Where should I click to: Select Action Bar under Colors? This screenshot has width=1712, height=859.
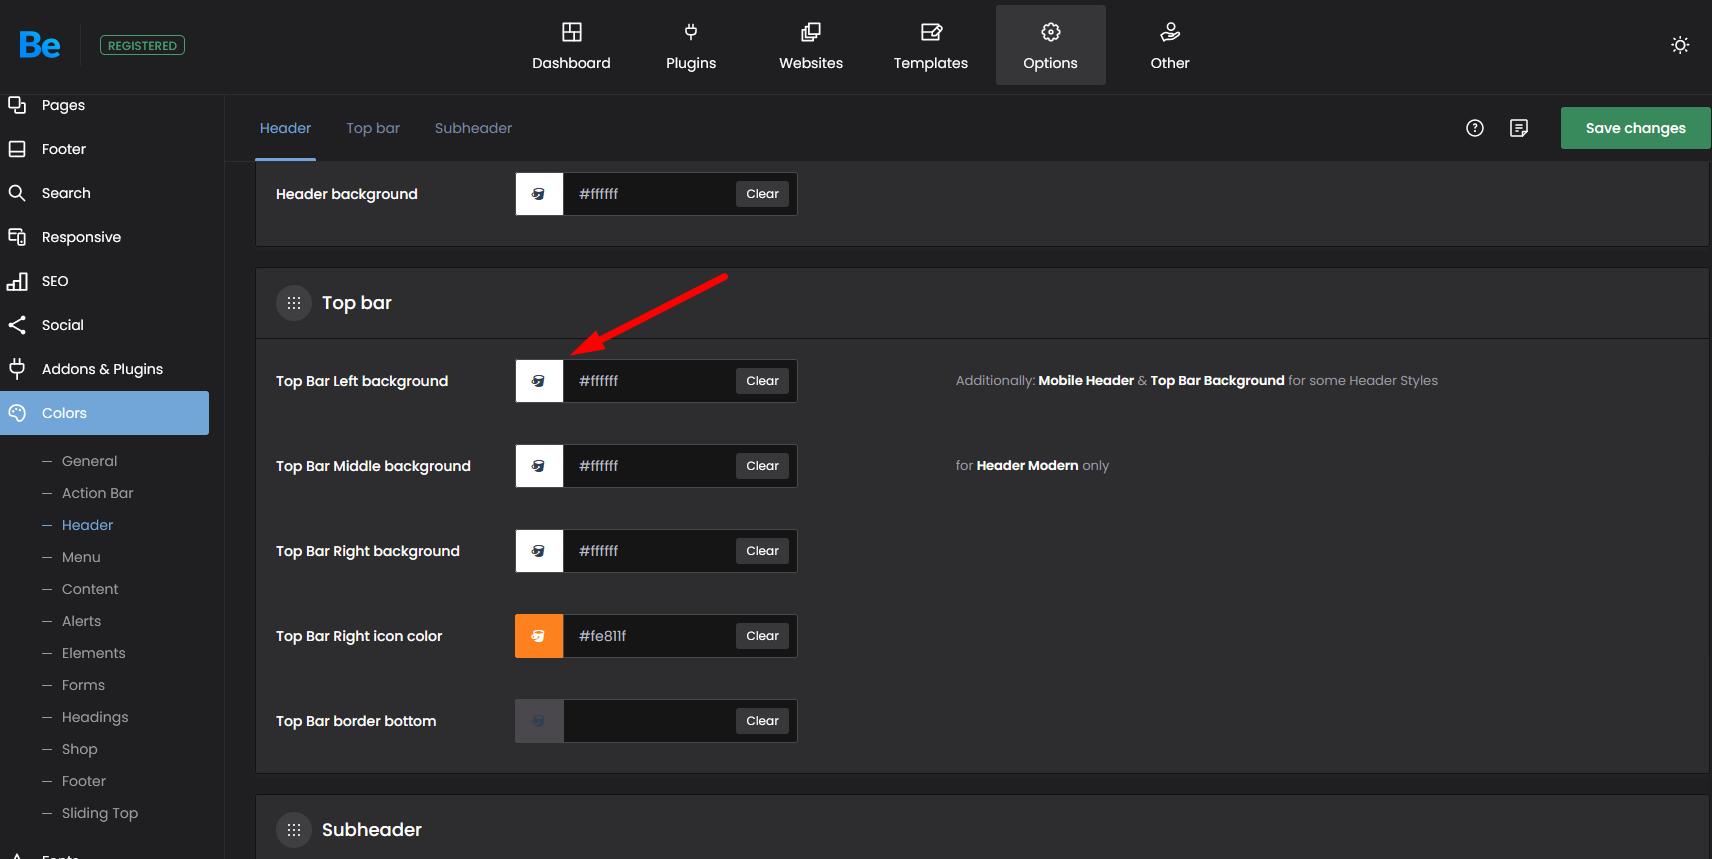97,493
